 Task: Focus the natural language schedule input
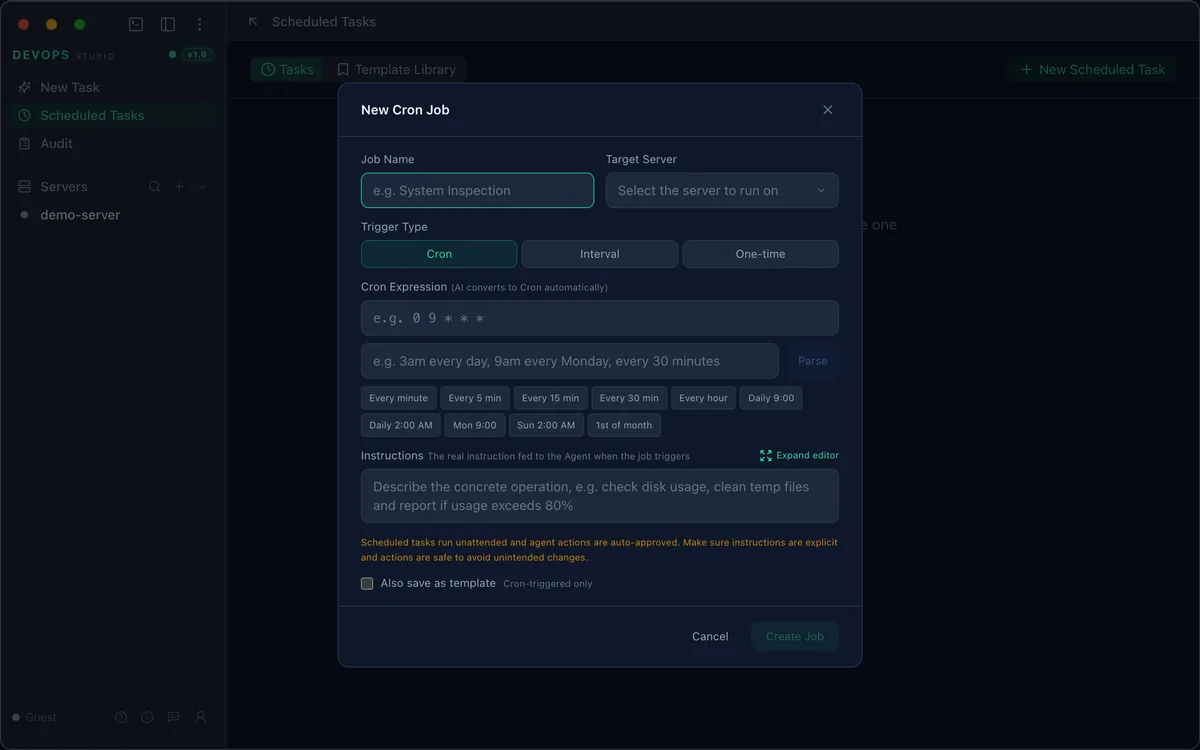coord(570,361)
